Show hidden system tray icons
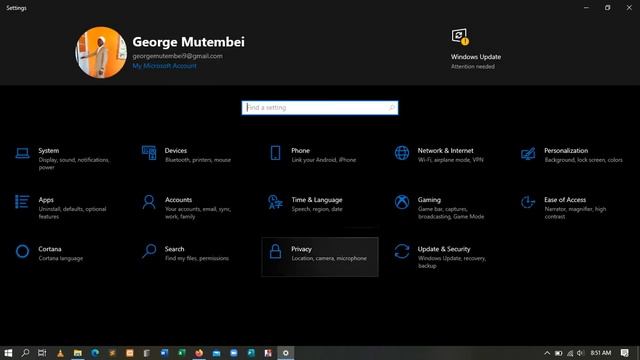This screenshot has width=640, height=360. (x=547, y=353)
